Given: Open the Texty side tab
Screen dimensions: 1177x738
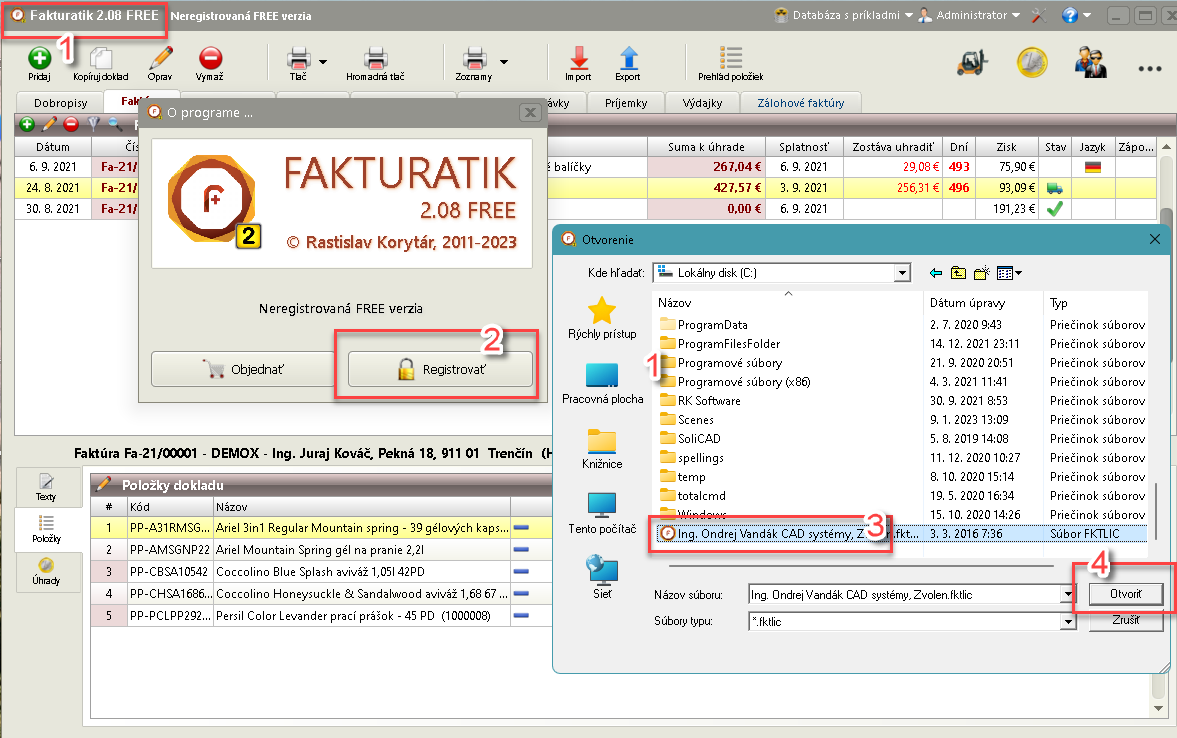Looking at the screenshot, I should coord(46,486).
